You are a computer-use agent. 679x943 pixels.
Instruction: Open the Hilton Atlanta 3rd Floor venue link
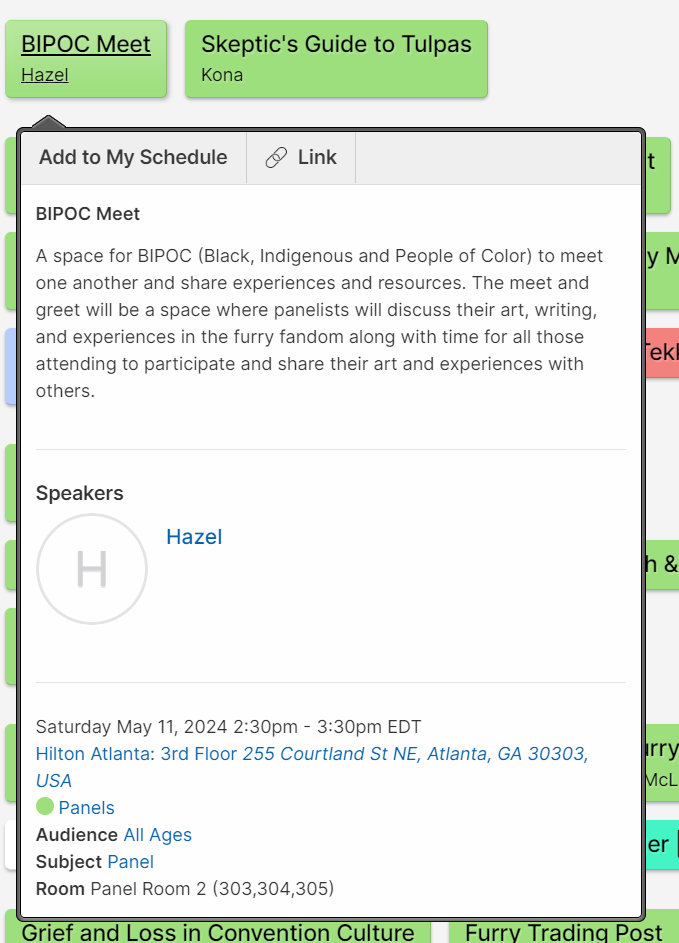click(136, 754)
